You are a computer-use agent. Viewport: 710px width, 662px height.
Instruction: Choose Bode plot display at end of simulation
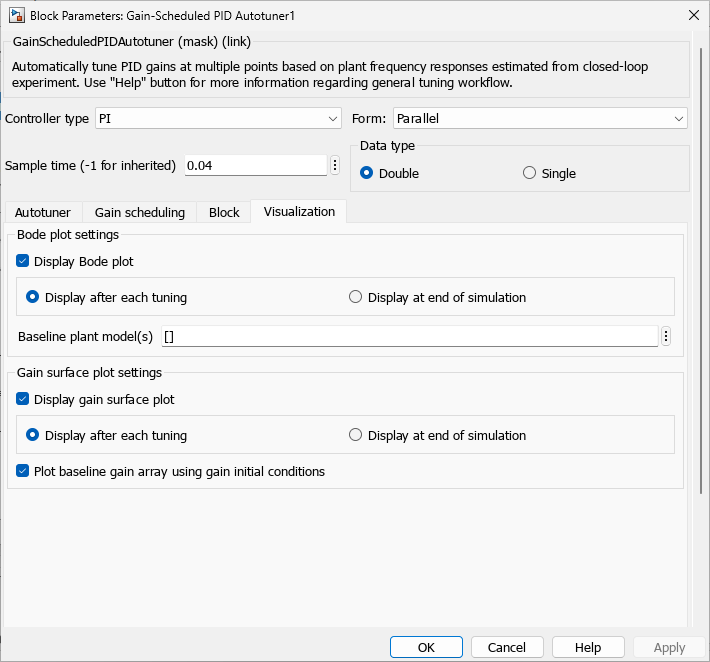point(356,297)
